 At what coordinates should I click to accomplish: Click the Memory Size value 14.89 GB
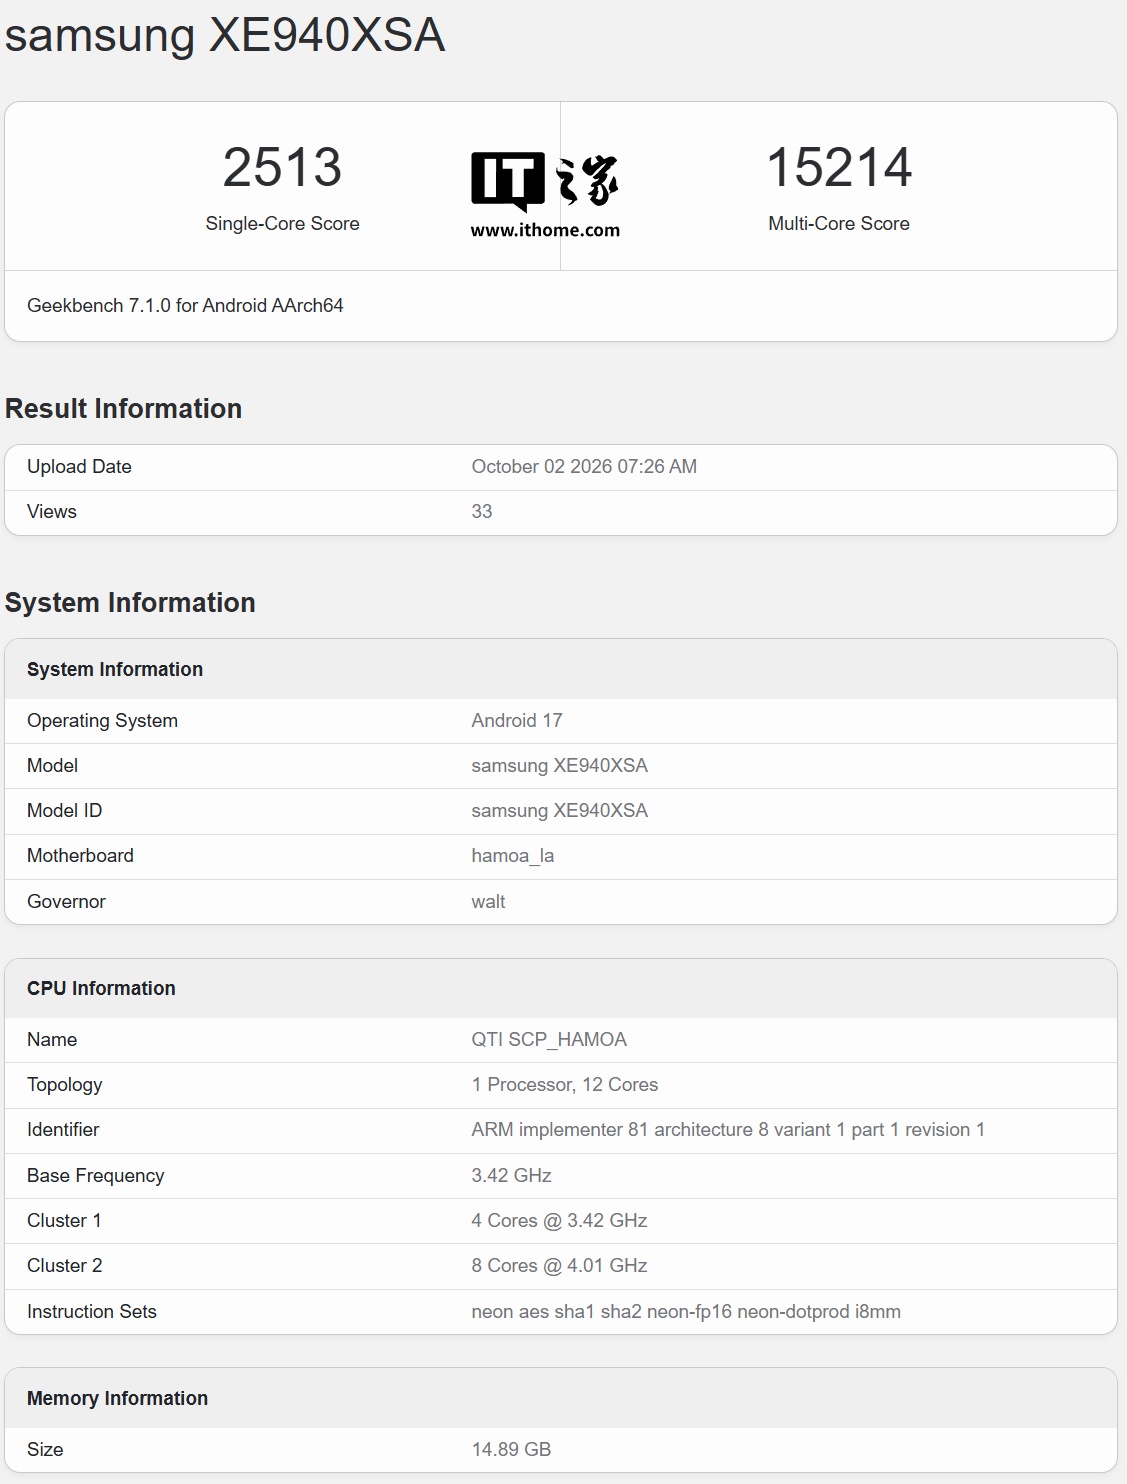pos(511,1450)
